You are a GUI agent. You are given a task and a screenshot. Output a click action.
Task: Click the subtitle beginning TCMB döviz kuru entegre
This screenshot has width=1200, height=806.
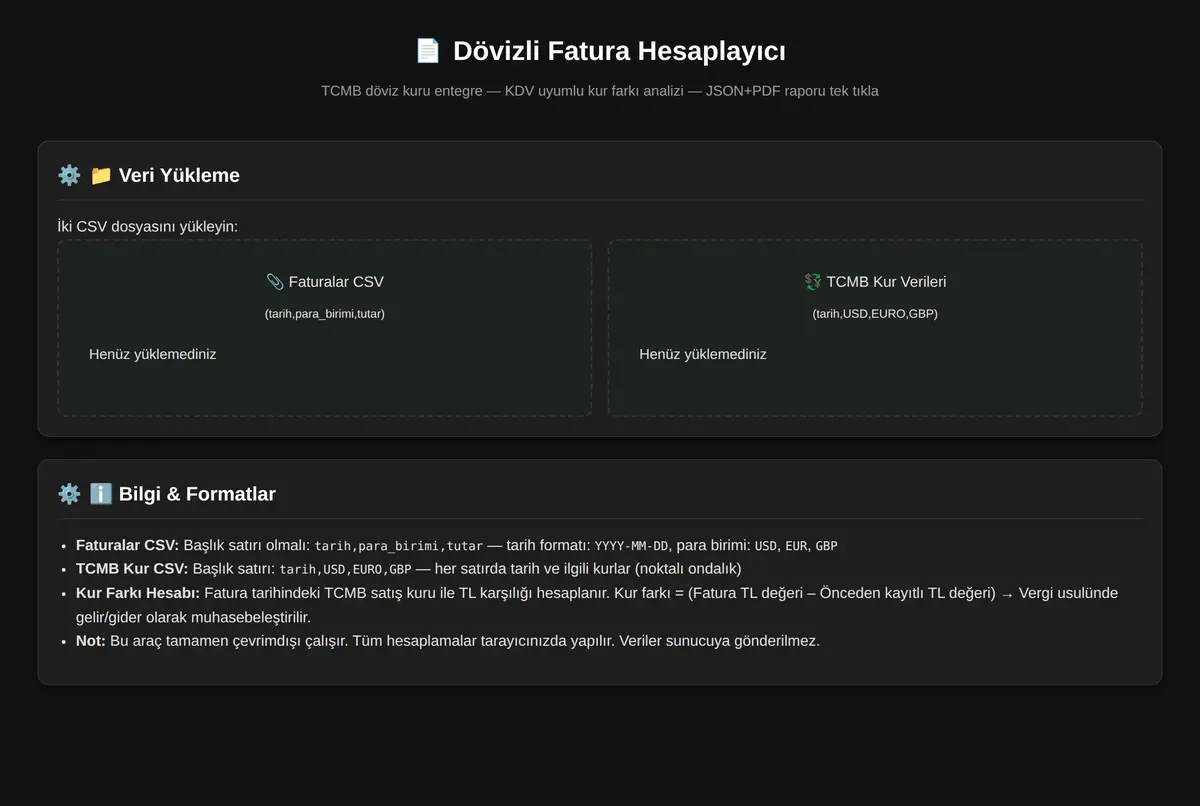[600, 91]
